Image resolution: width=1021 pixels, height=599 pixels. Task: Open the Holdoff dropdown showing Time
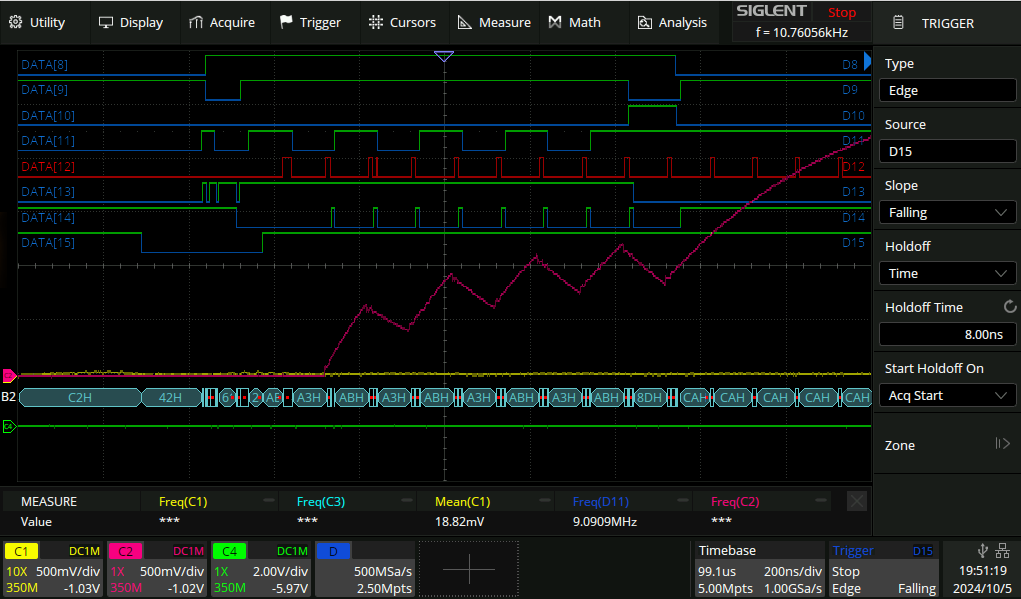946,273
